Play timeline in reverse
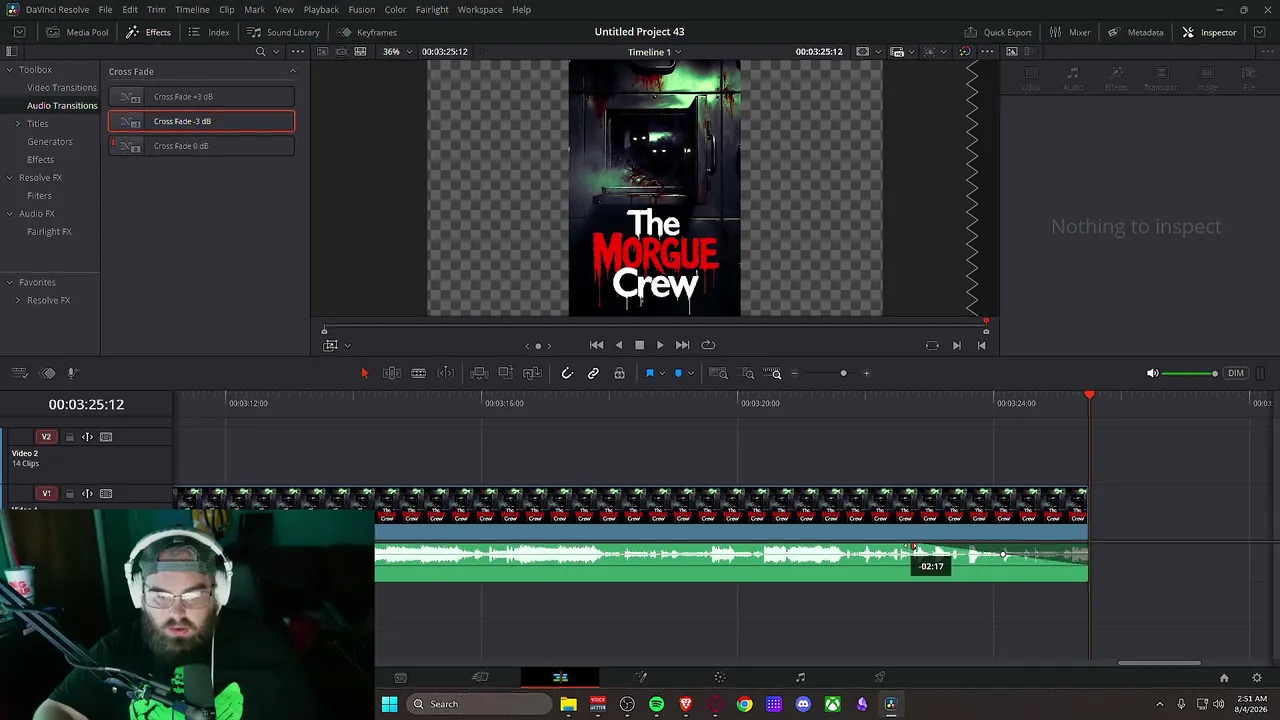The width and height of the screenshot is (1280, 720). 618,345
